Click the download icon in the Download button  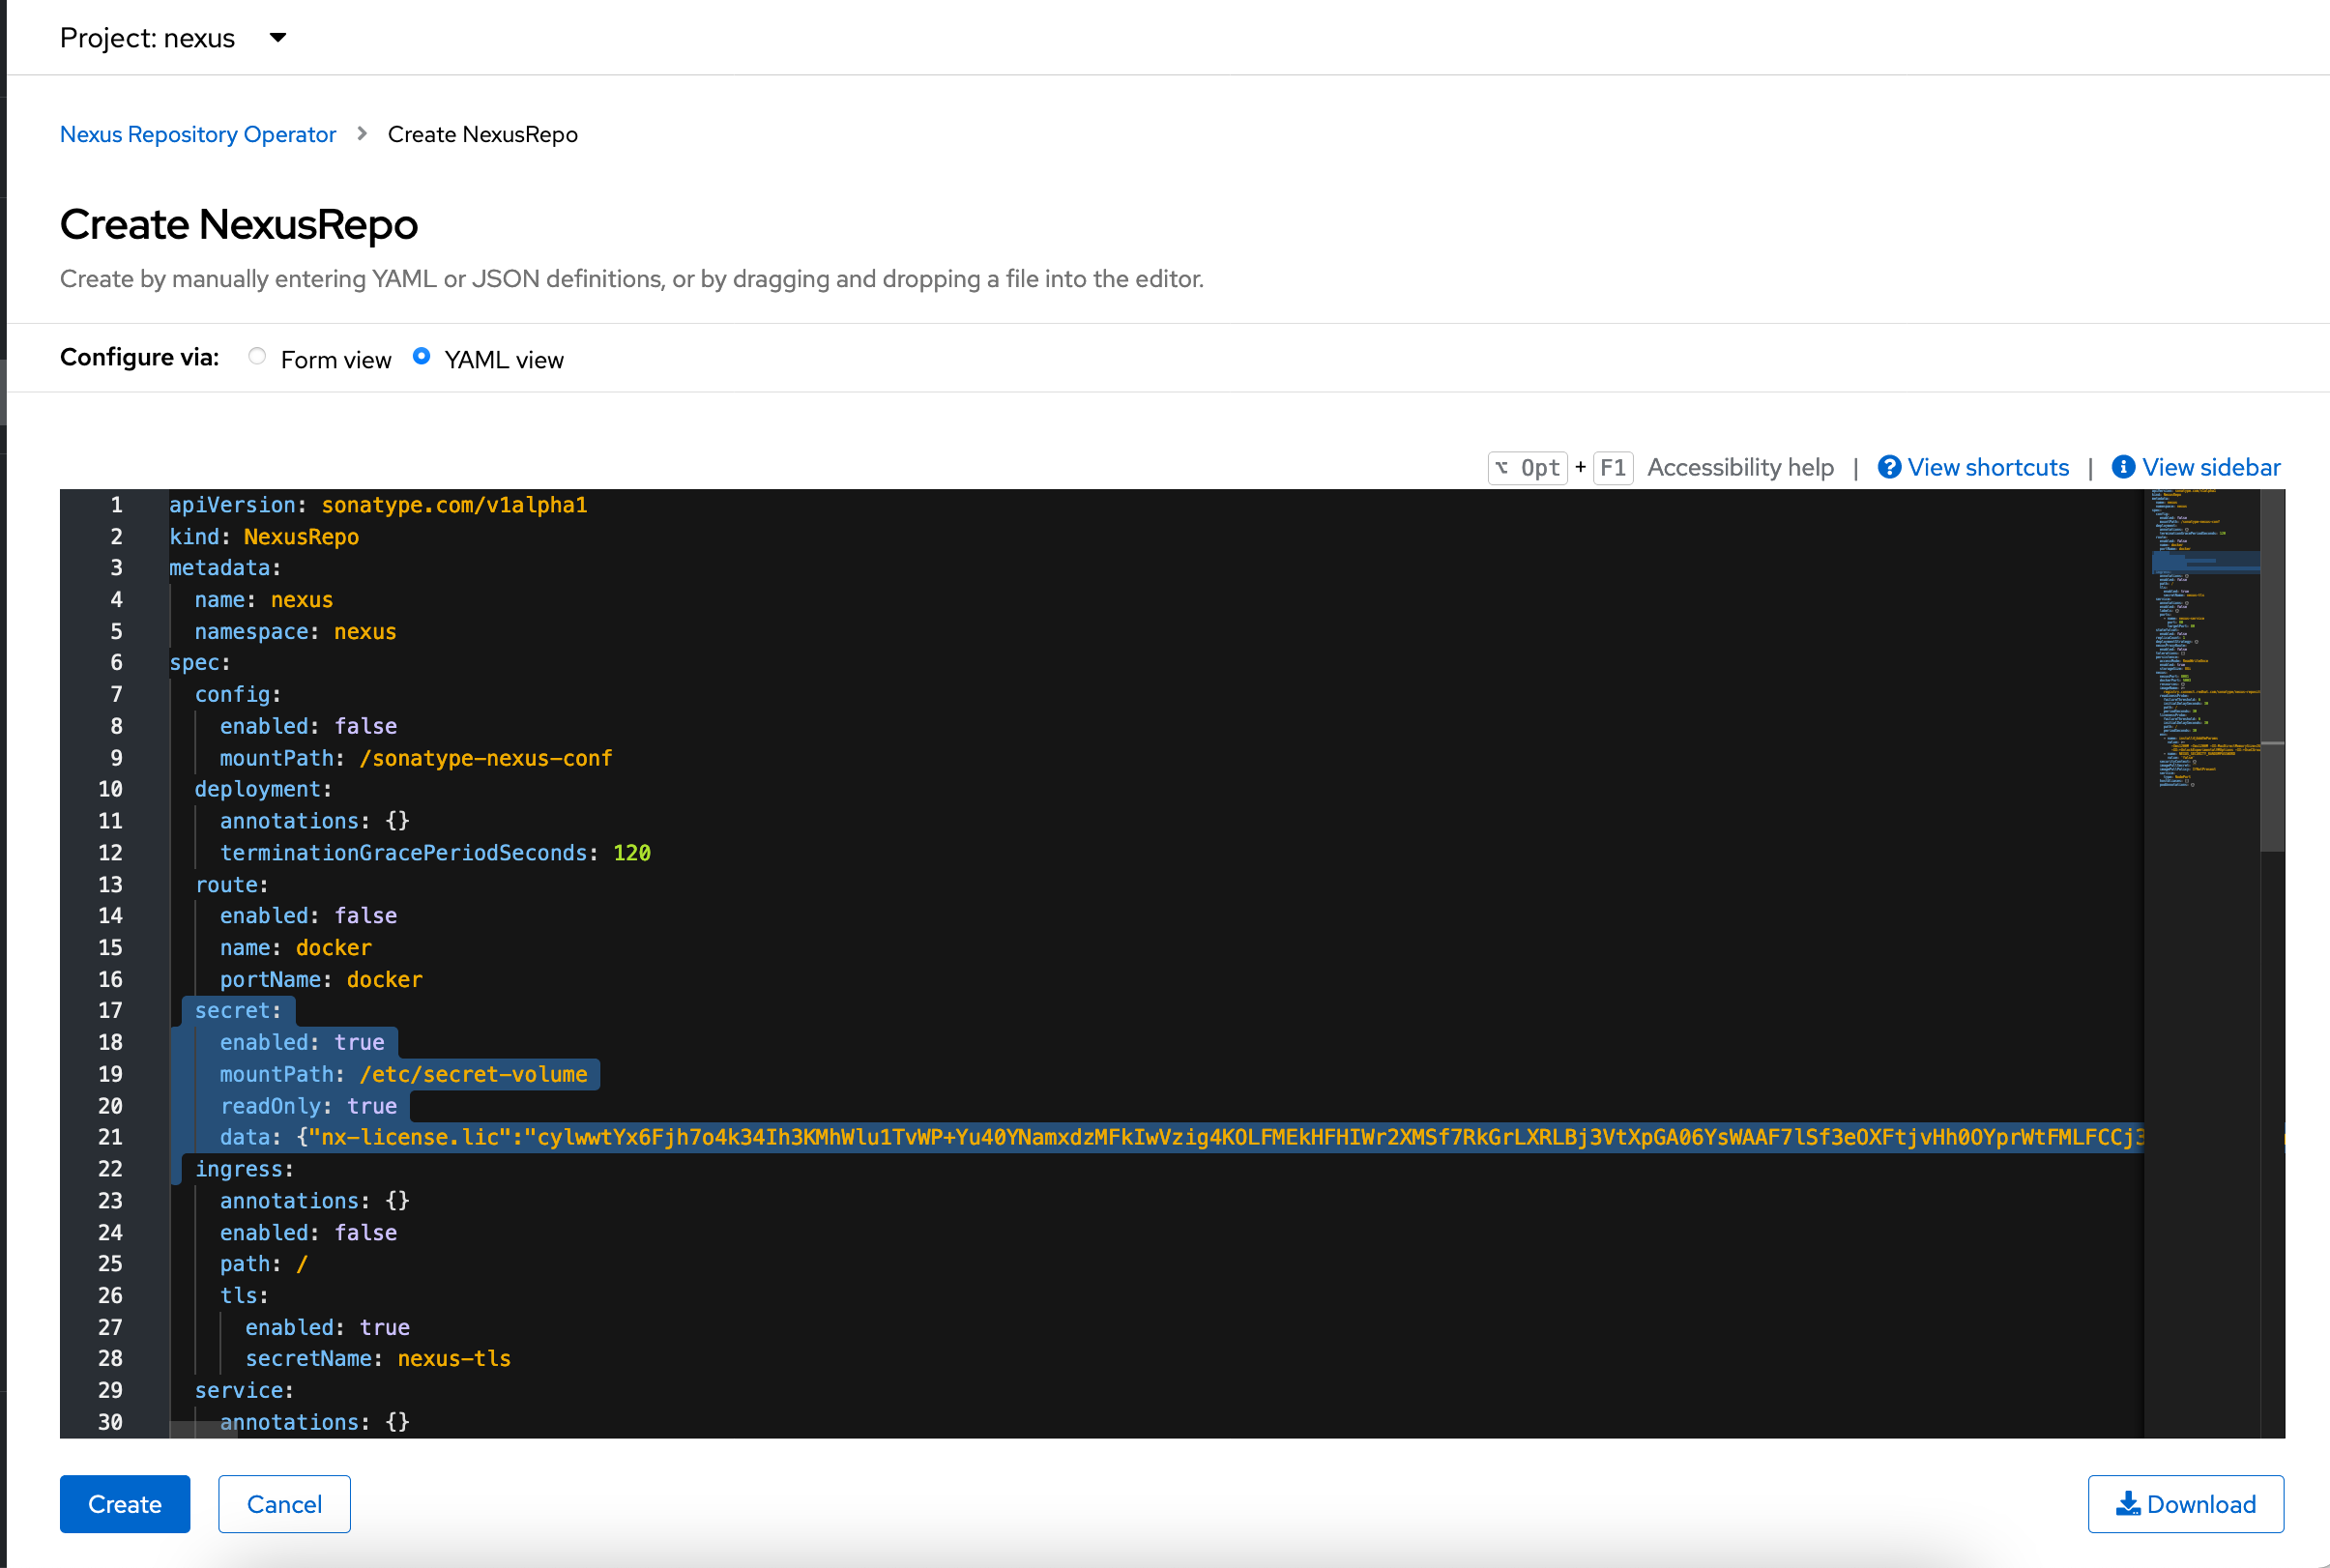pyautogui.click(x=2127, y=1504)
